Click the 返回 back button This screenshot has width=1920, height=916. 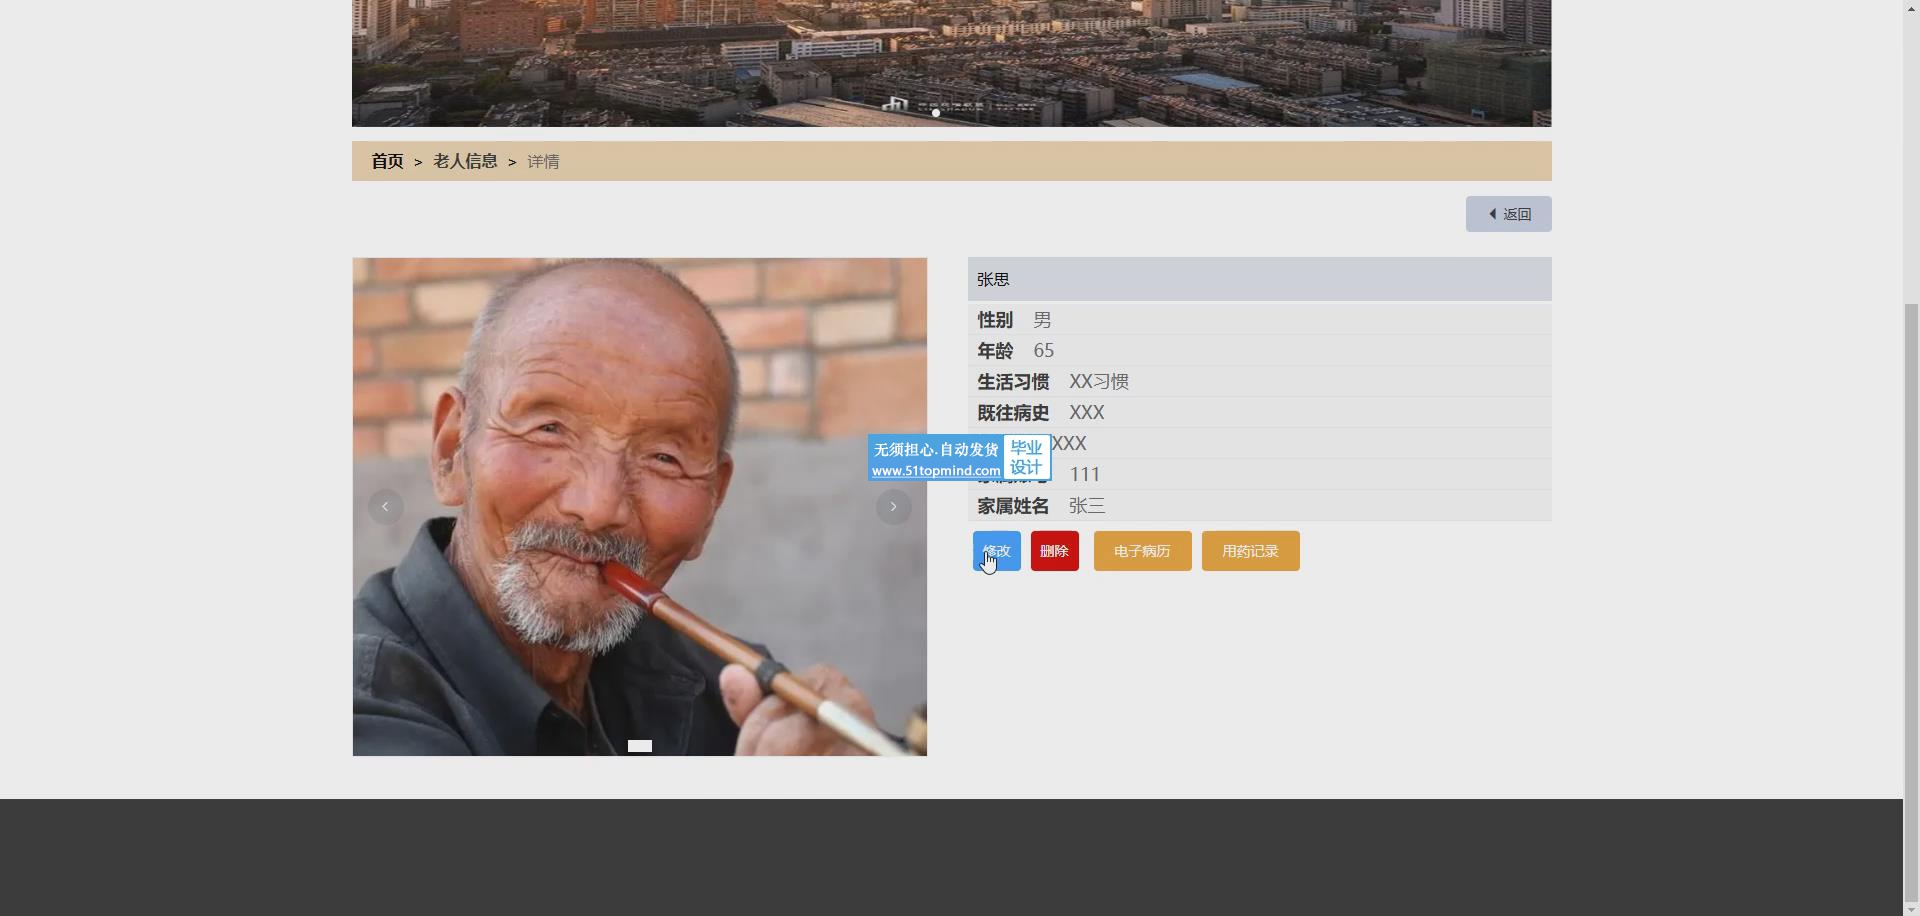tap(1508, 214)
